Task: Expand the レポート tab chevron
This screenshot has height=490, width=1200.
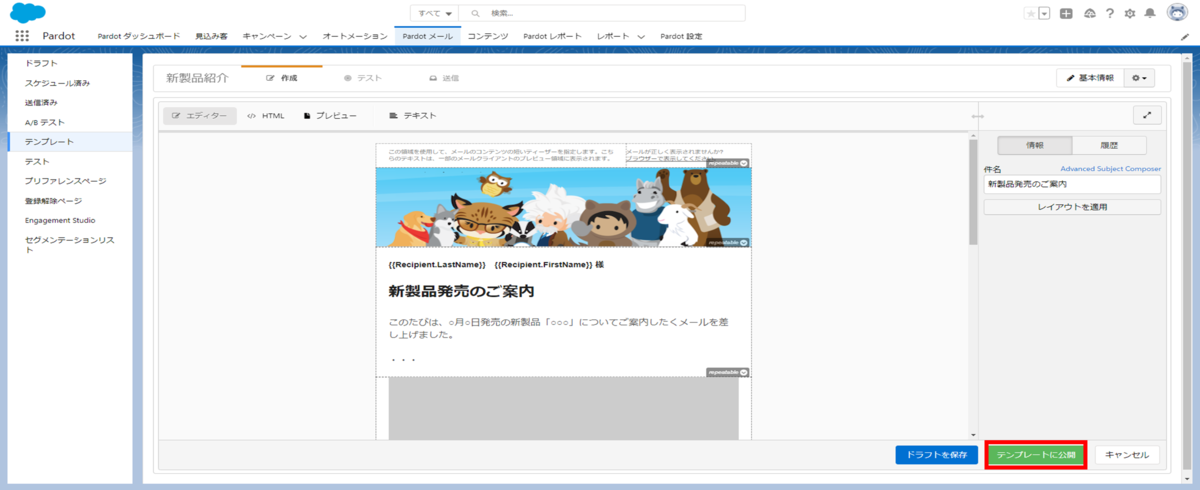Action: [x=641, y=36]
